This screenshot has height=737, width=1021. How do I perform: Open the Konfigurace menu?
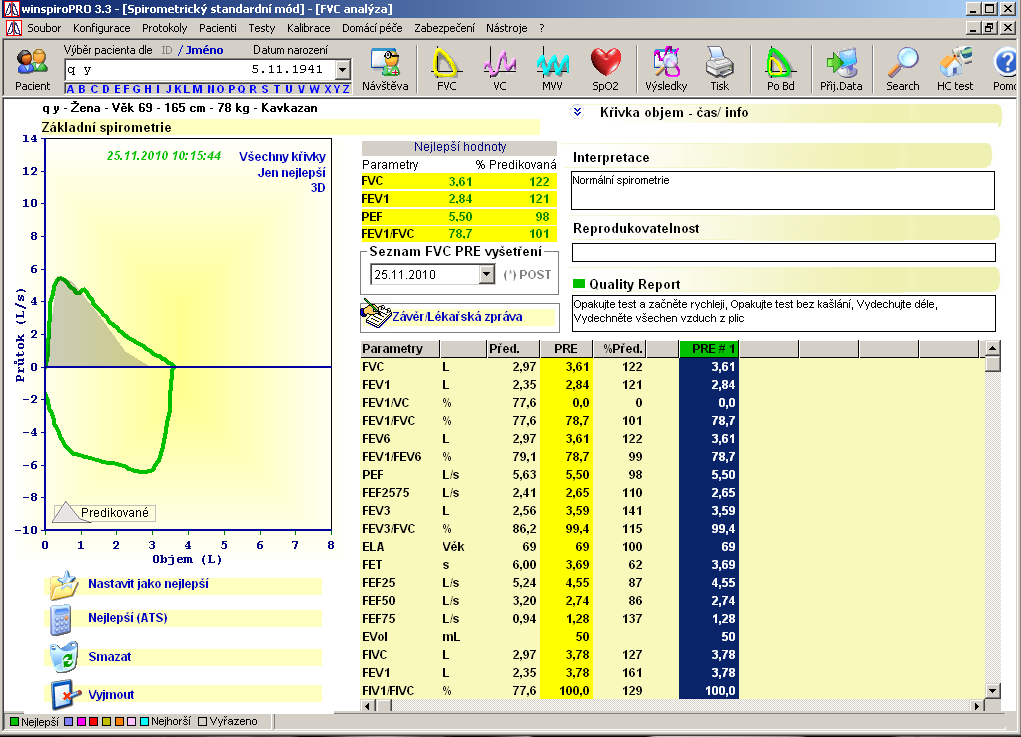coord(102,28)
